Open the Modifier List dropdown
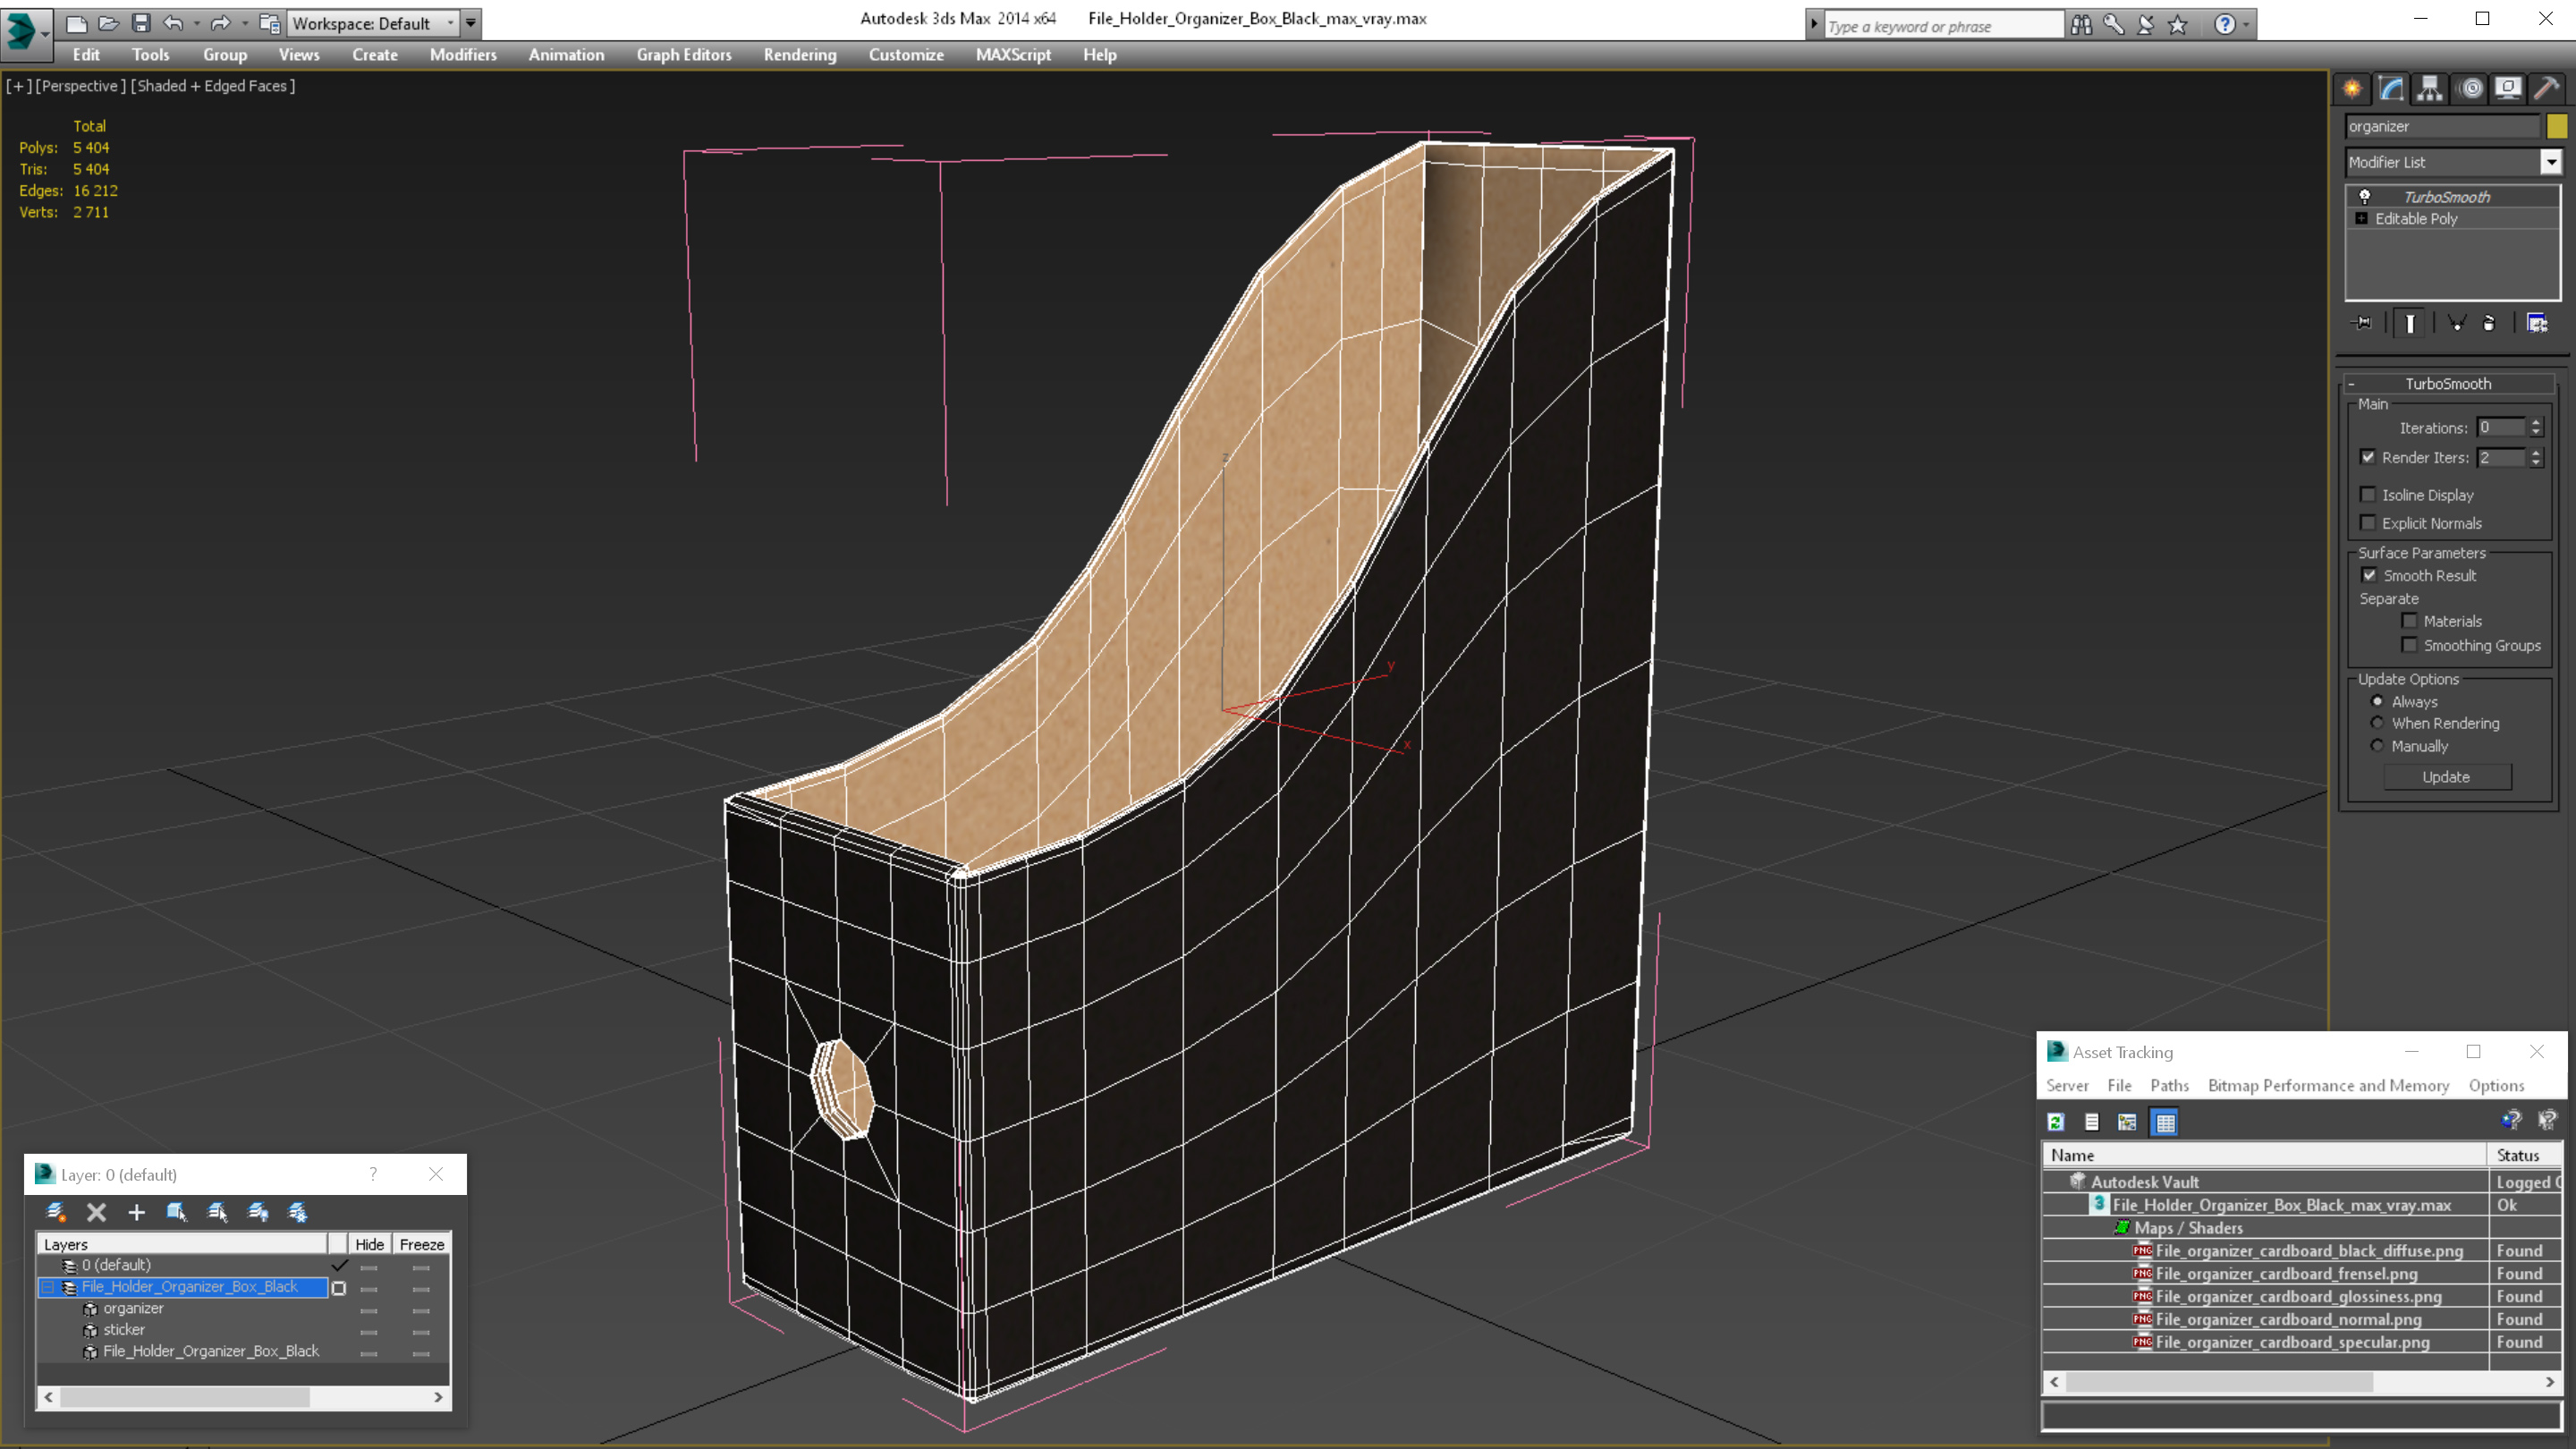The width and height of the screenshot is (2576, 1449). (x=2550, y=162)
